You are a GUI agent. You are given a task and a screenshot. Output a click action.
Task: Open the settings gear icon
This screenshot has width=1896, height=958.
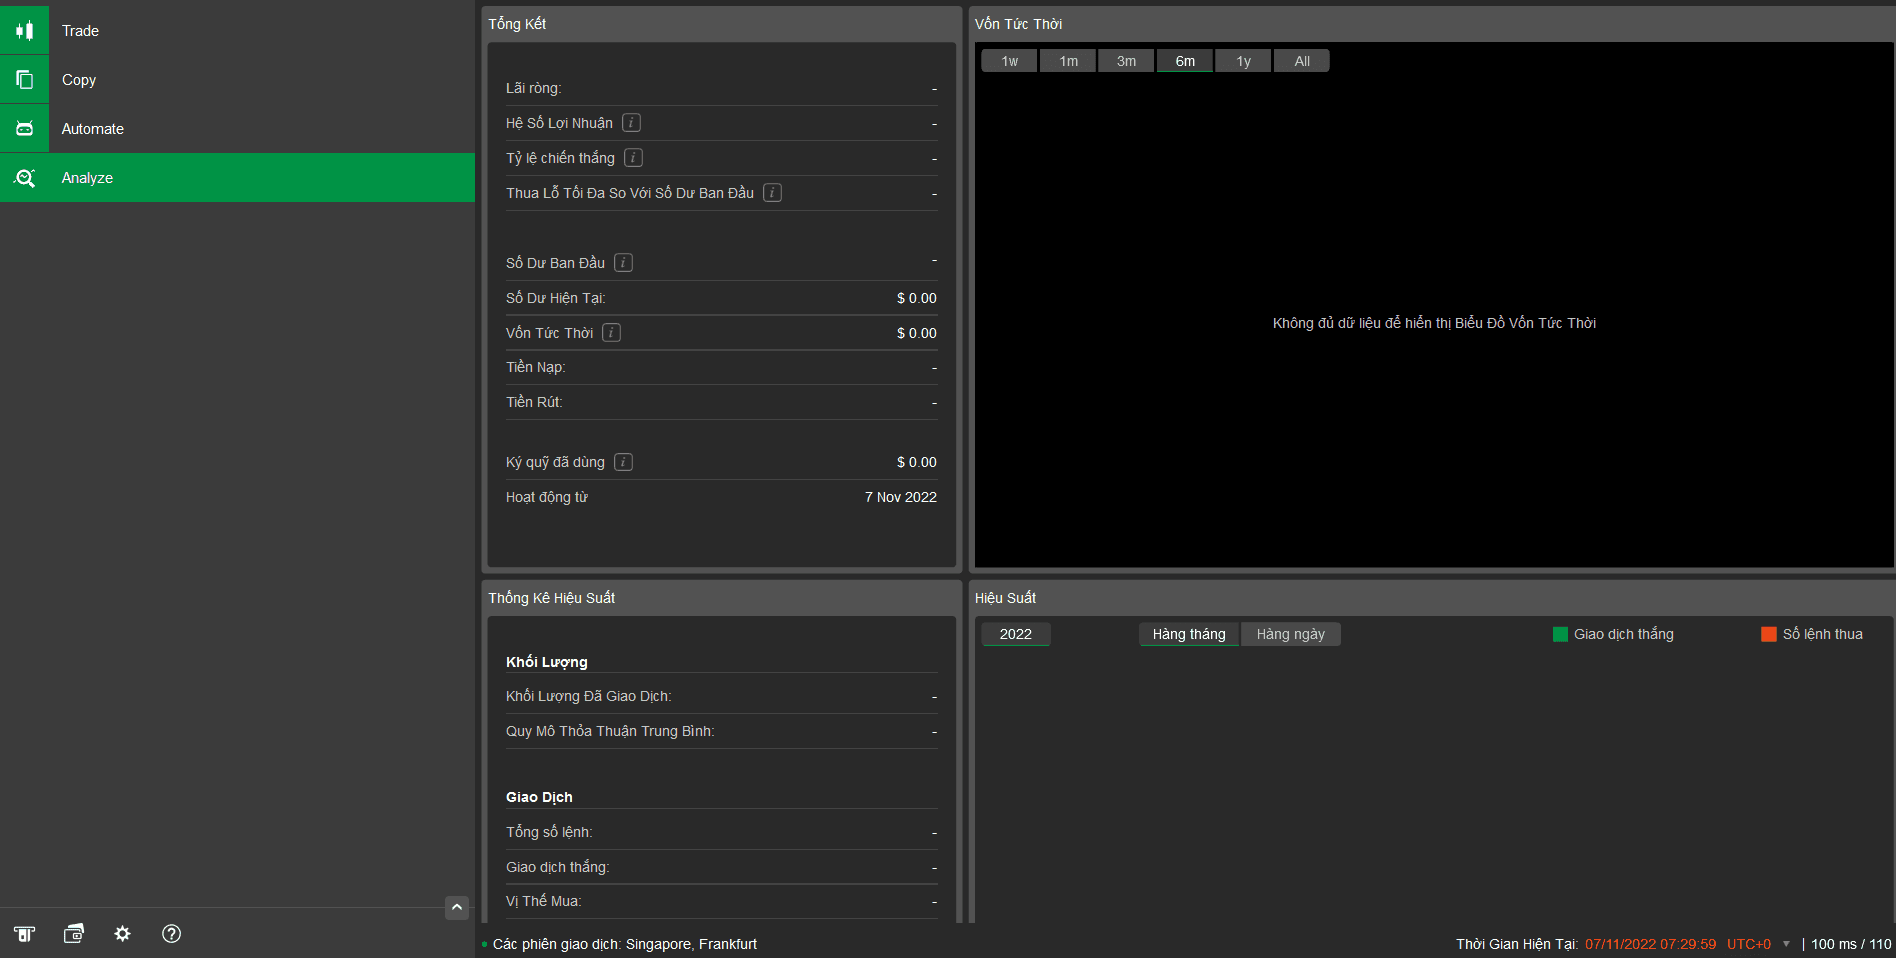tap(122, 933)
